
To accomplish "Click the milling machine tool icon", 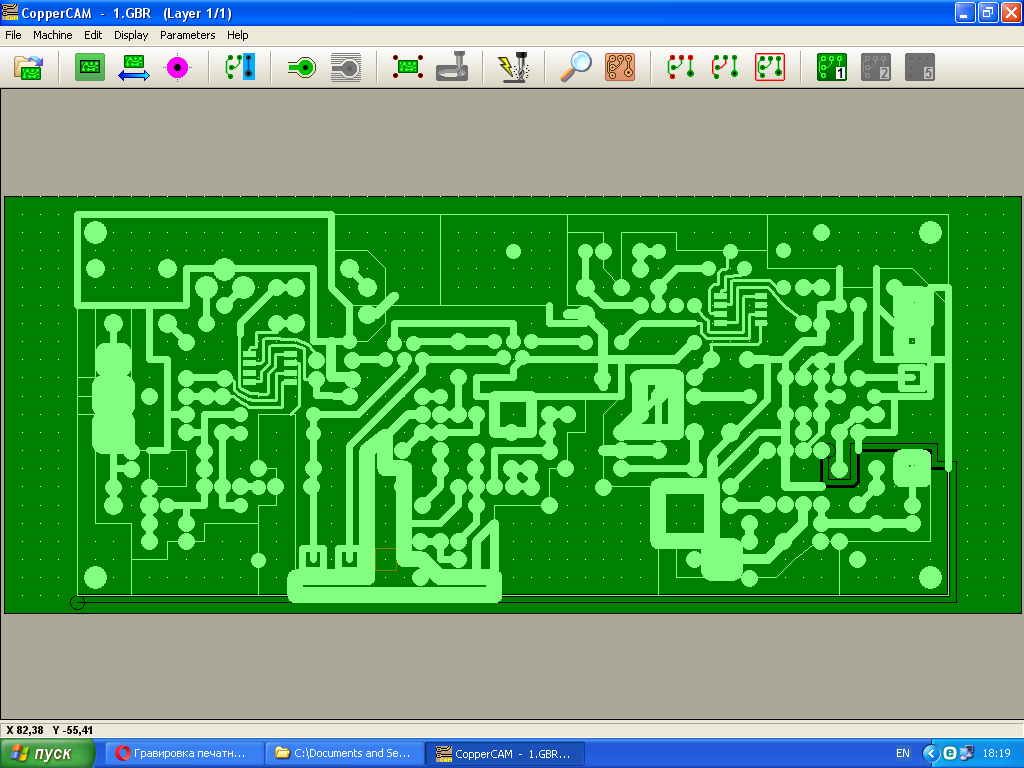I will coord(452,67).
